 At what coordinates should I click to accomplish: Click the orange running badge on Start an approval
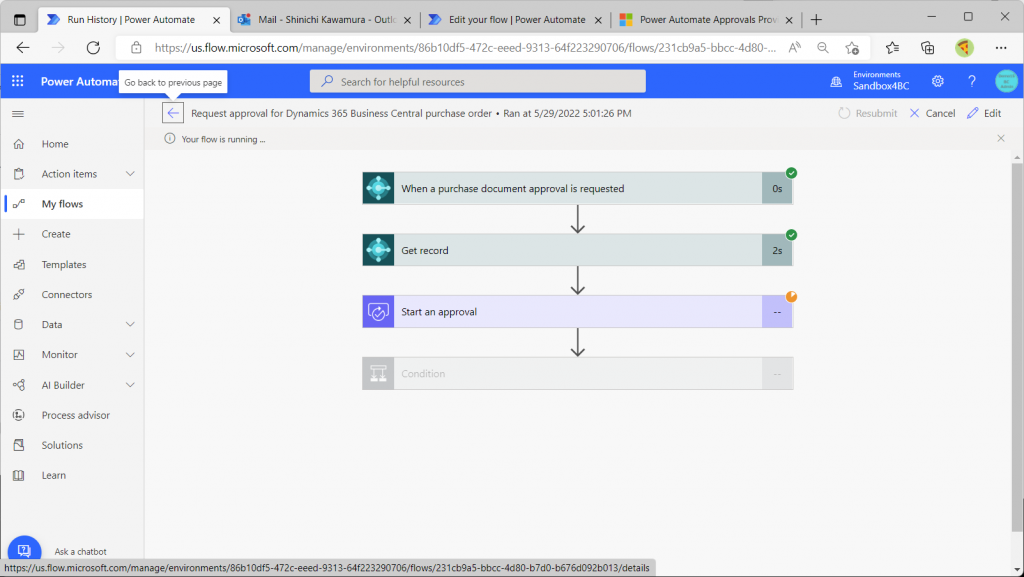[792, 296]
